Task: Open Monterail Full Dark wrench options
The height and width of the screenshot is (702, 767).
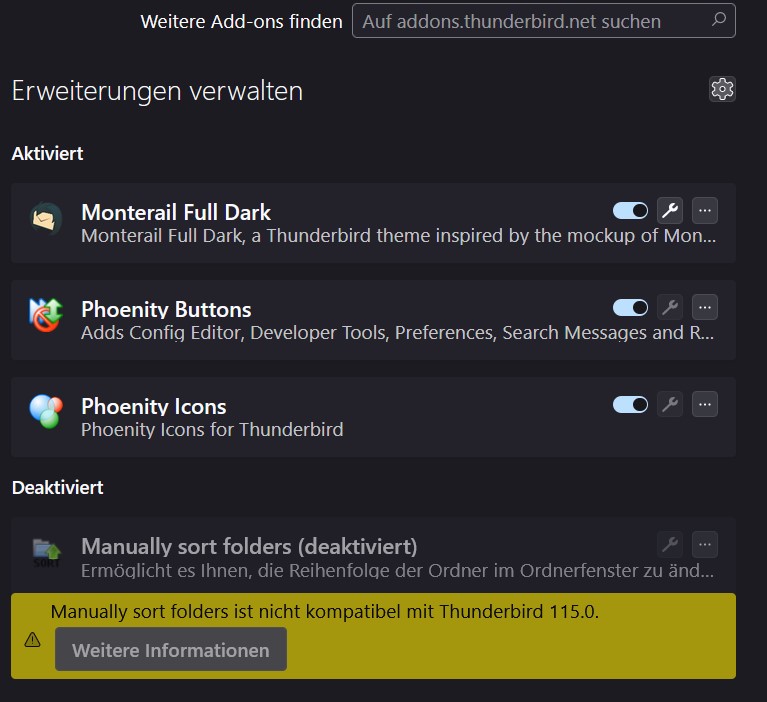Action: tap(670, 210)
